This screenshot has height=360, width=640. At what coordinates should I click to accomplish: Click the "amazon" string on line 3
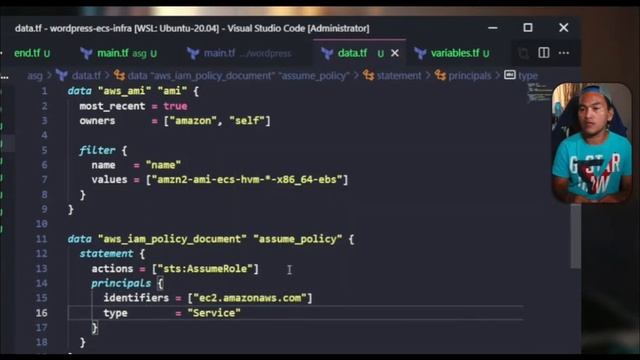click(193, 121)
